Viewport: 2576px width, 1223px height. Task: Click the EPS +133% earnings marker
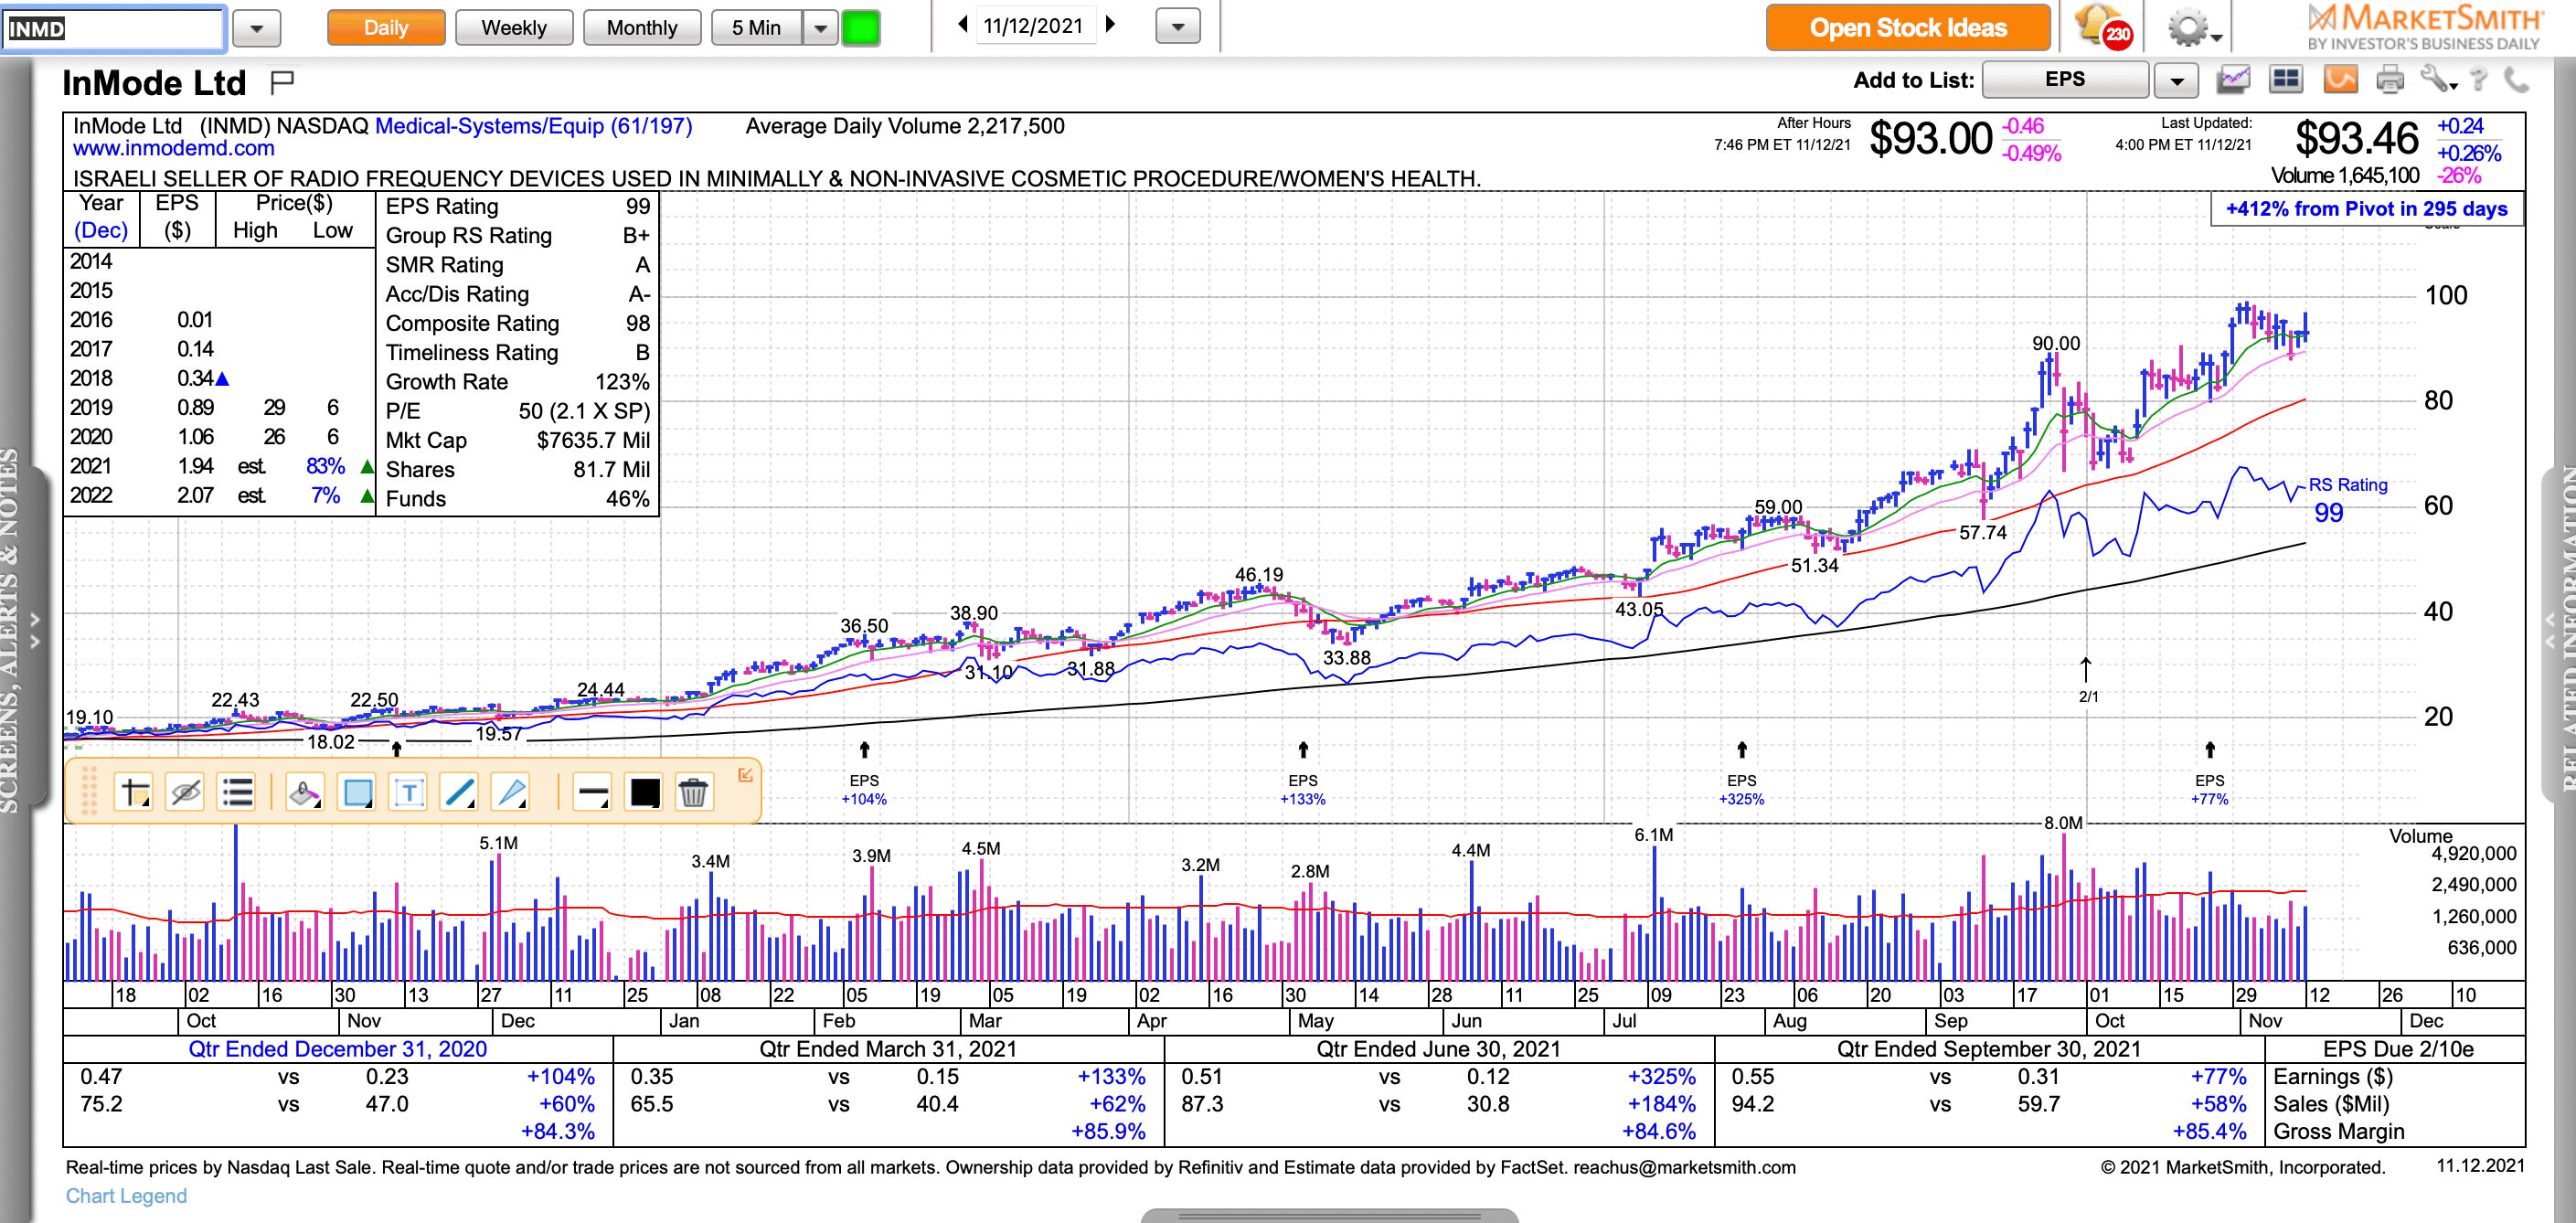pos(1302,776)
